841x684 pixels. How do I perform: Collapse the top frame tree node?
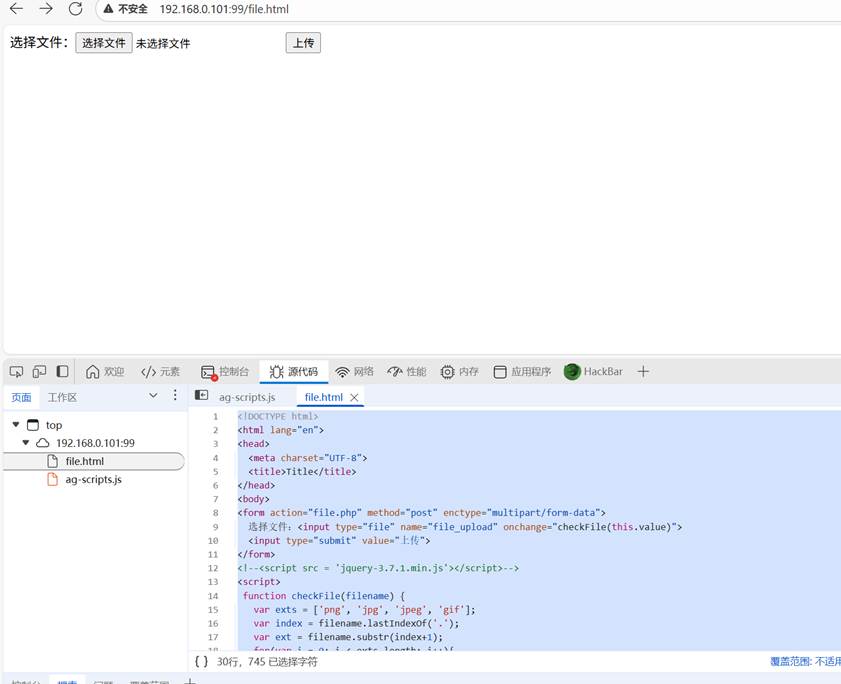pyautogui.click(x=16, y=424)
